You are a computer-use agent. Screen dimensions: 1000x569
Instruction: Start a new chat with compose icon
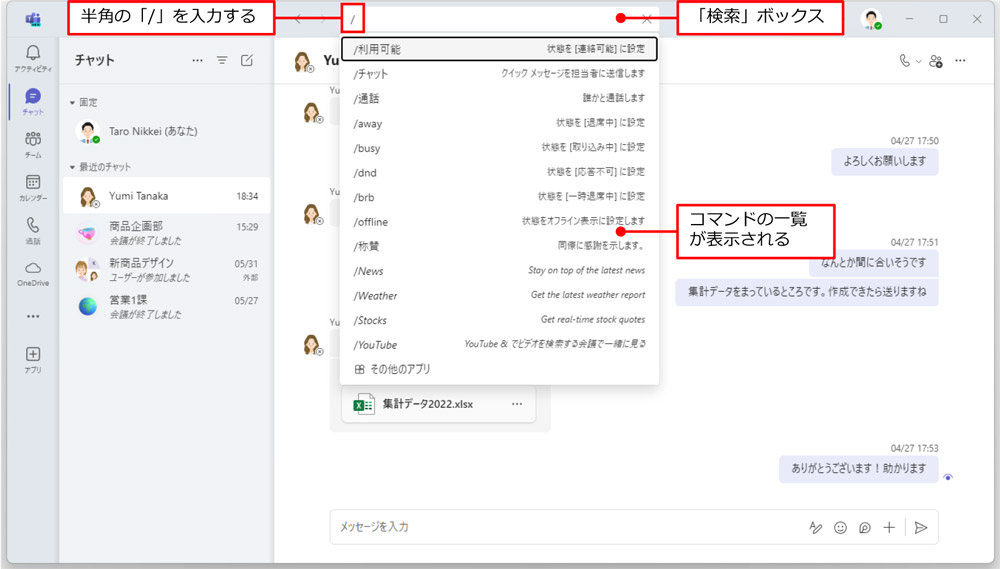(x=247, y=60)
